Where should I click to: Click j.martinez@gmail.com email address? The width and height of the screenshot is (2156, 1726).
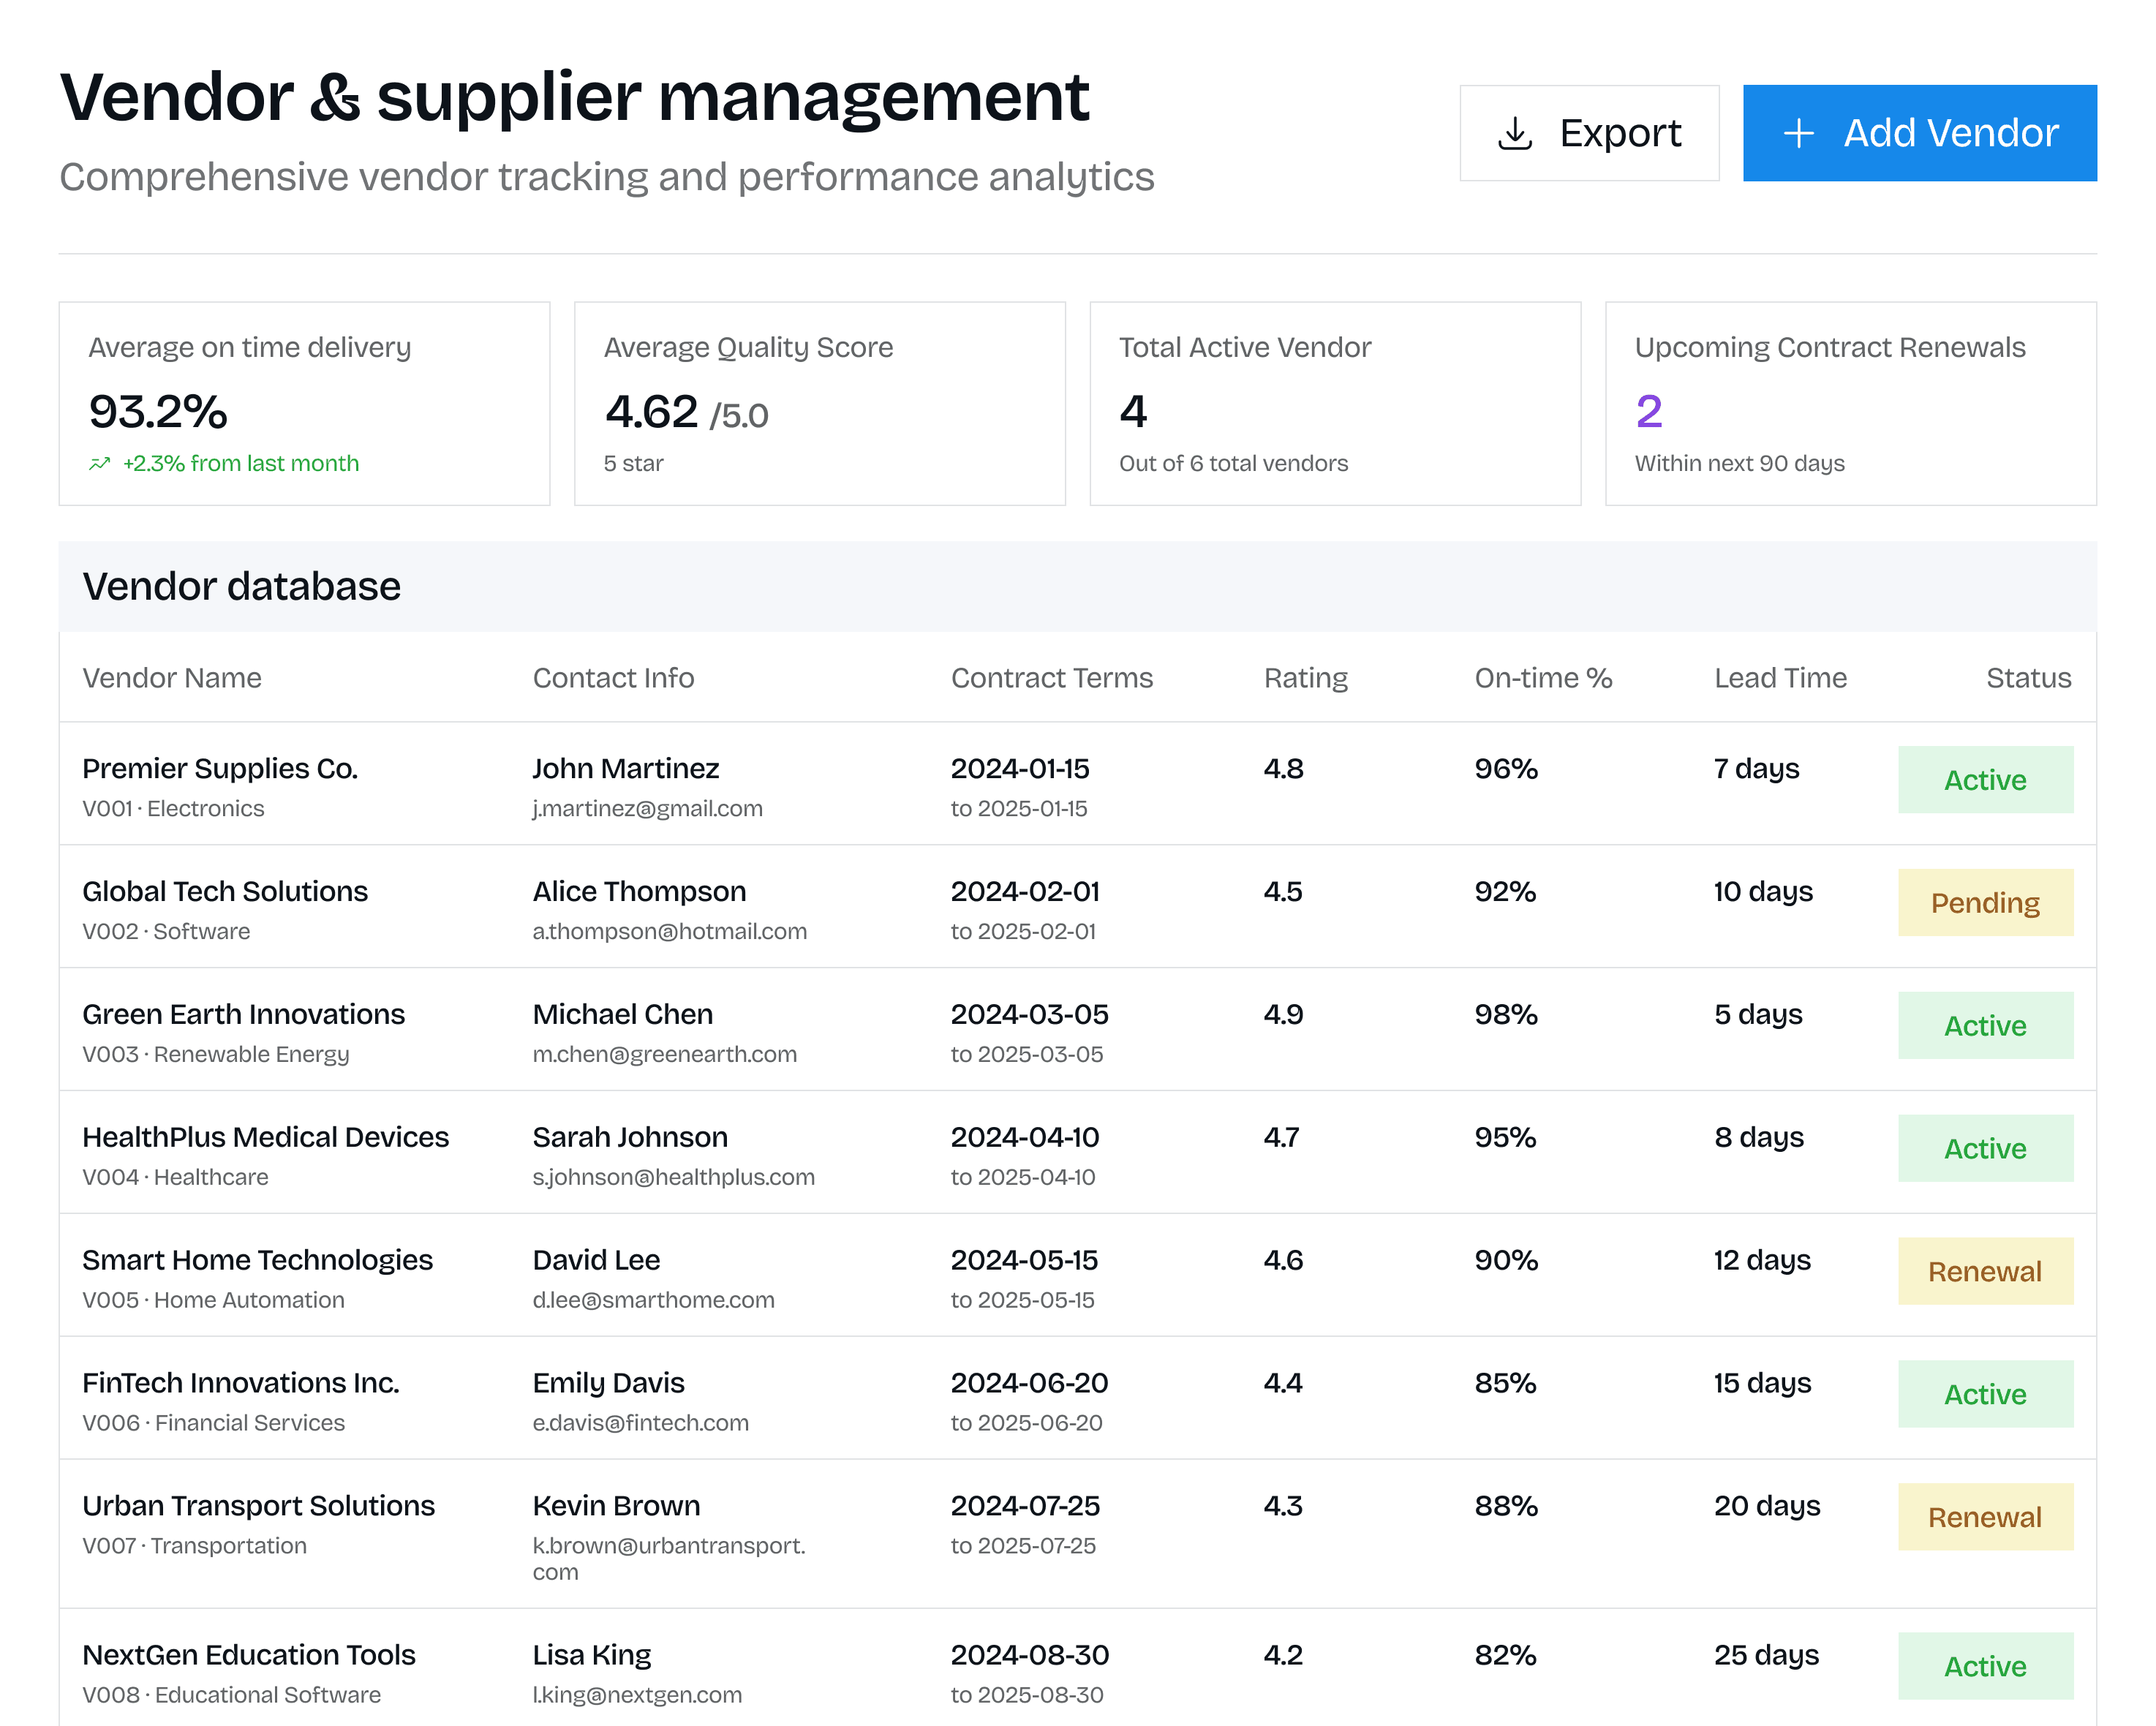pyautogui.click(x=647, y=808)
